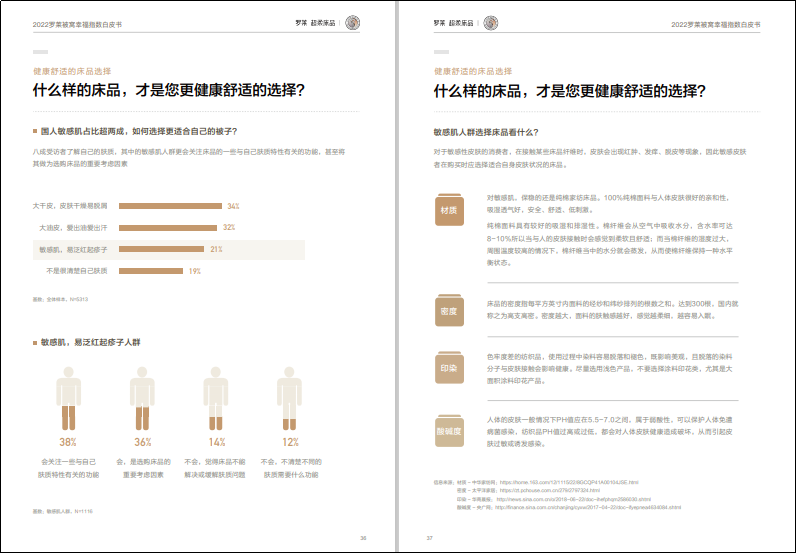Click the person figure above 36%
The height and width of the screenshot is (554, 797).
[142, 398]
